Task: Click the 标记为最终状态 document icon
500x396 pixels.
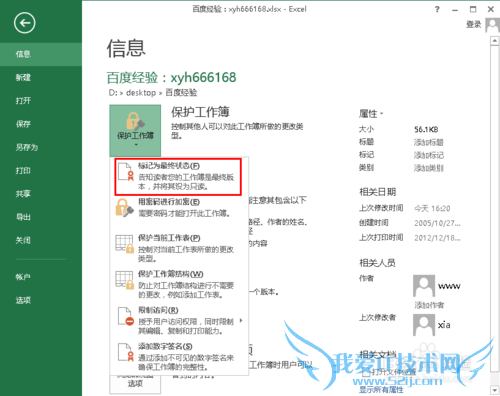Action: (125, 172)
